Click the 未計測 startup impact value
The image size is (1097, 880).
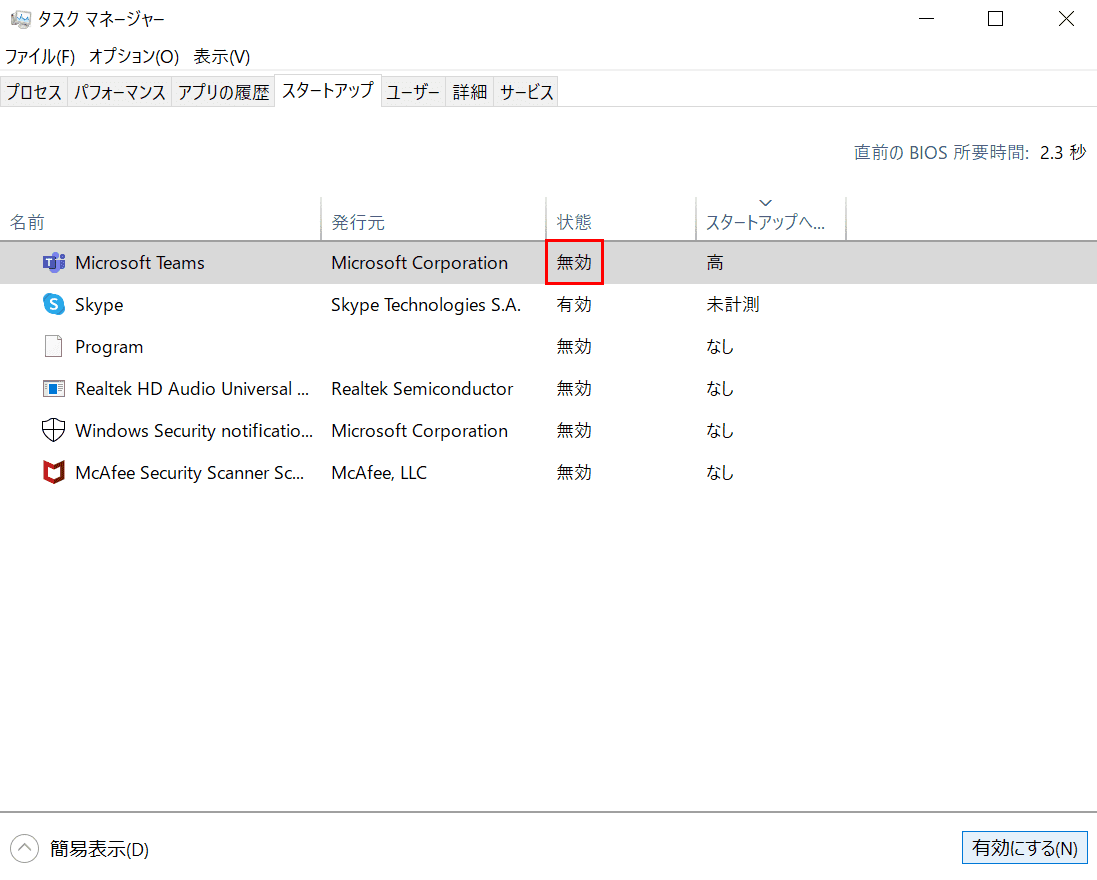pos(732,304)
